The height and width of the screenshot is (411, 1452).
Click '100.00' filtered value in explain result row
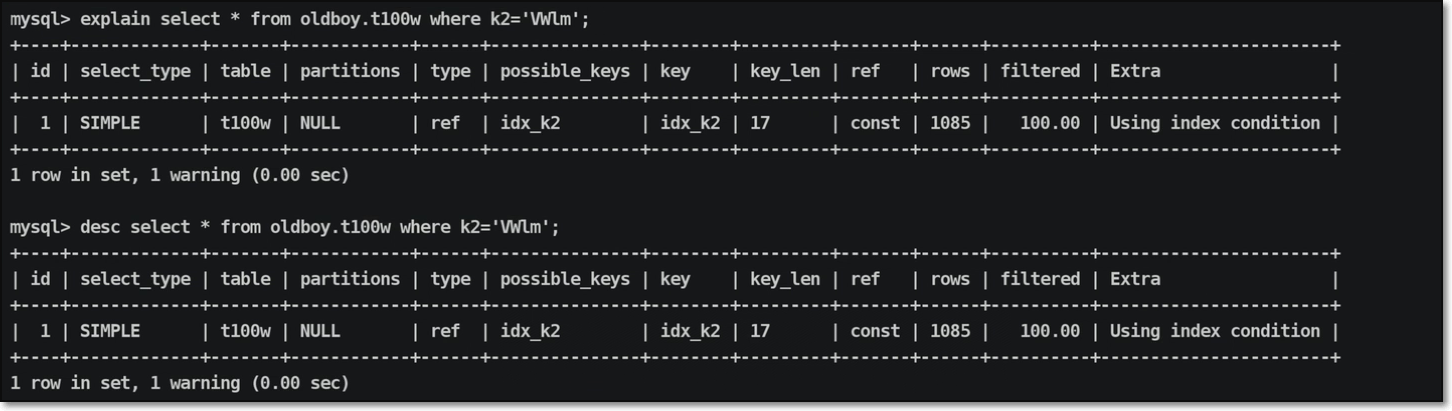(1050, 123)
